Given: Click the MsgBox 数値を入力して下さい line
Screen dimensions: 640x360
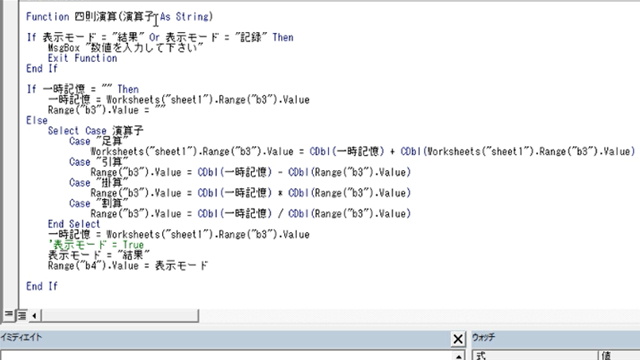Looking at the screenshot, I should click(125, 47).
